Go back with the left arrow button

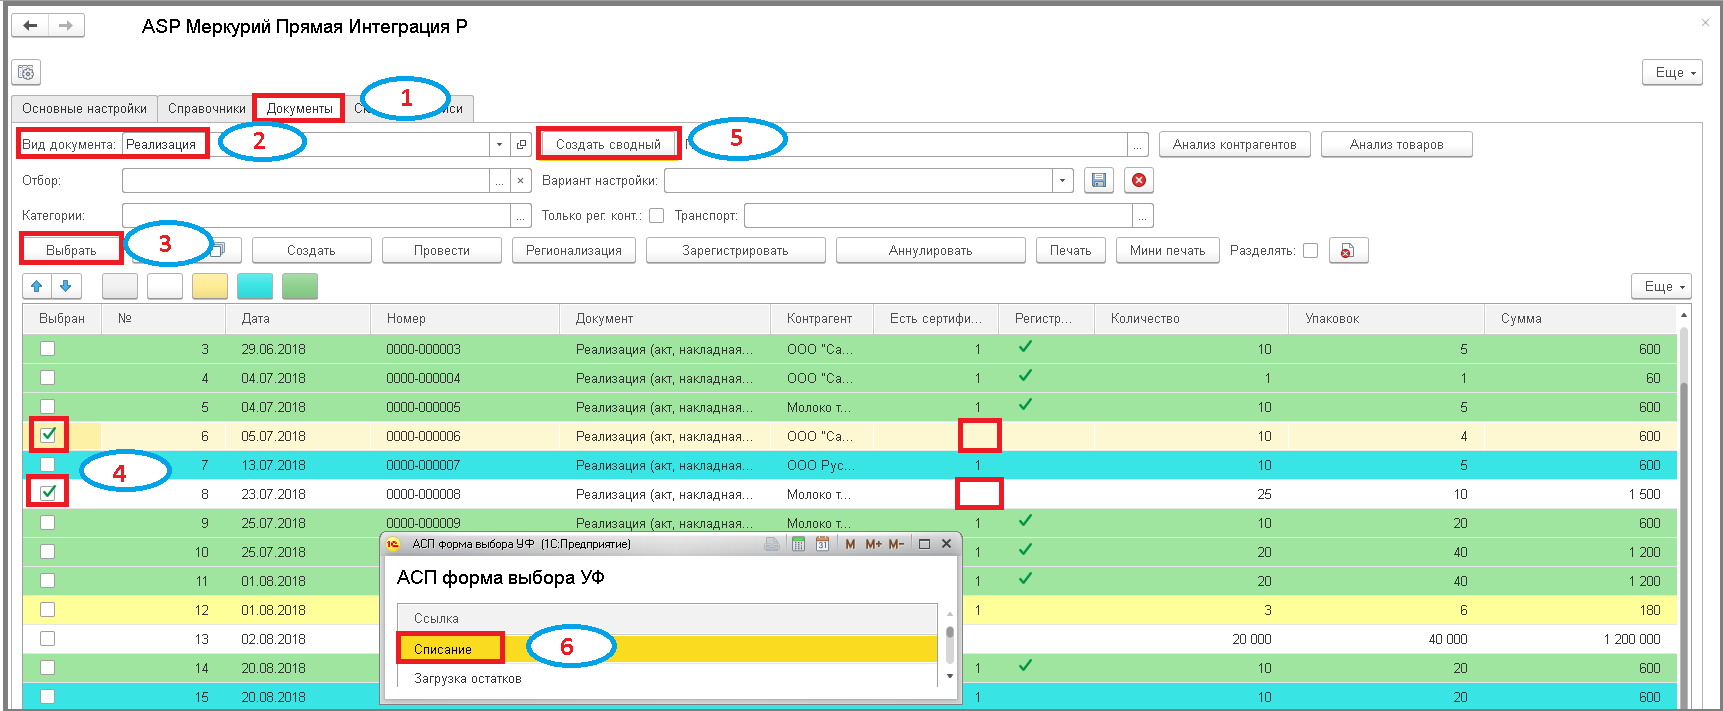tap(30, 26)
